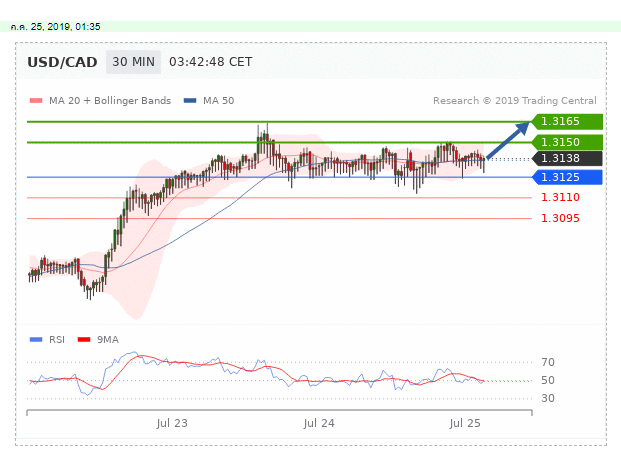Click the RSI legend color swatch
The width and height of the screenshot is (621, 459).
pyautogui.click(x=36, y=339)
